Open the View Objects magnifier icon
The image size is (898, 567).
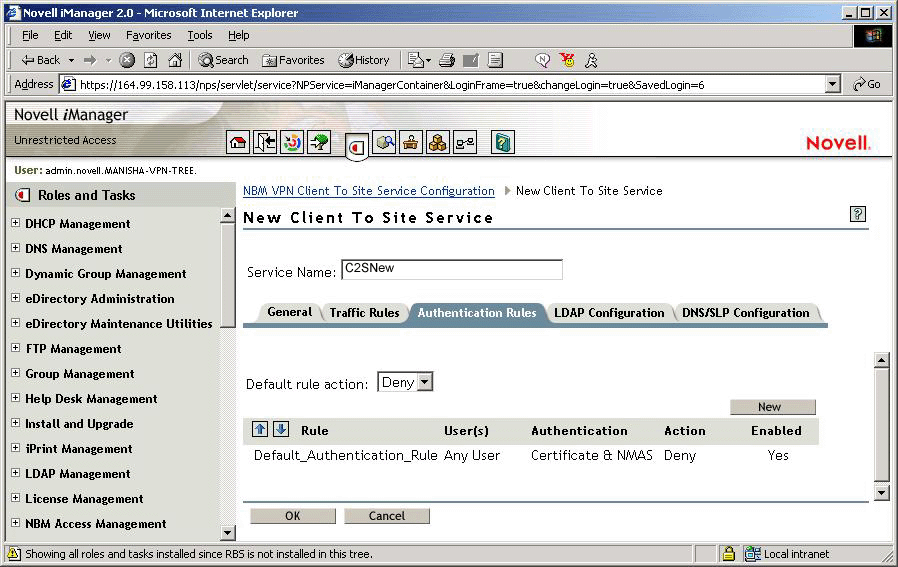click(384, 142)
